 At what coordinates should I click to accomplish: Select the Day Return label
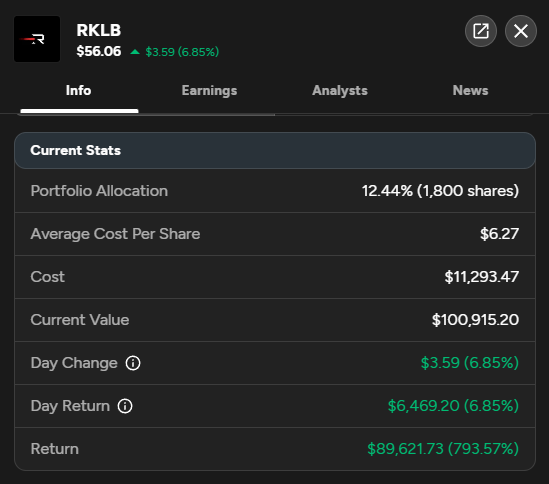coord(70,406)
